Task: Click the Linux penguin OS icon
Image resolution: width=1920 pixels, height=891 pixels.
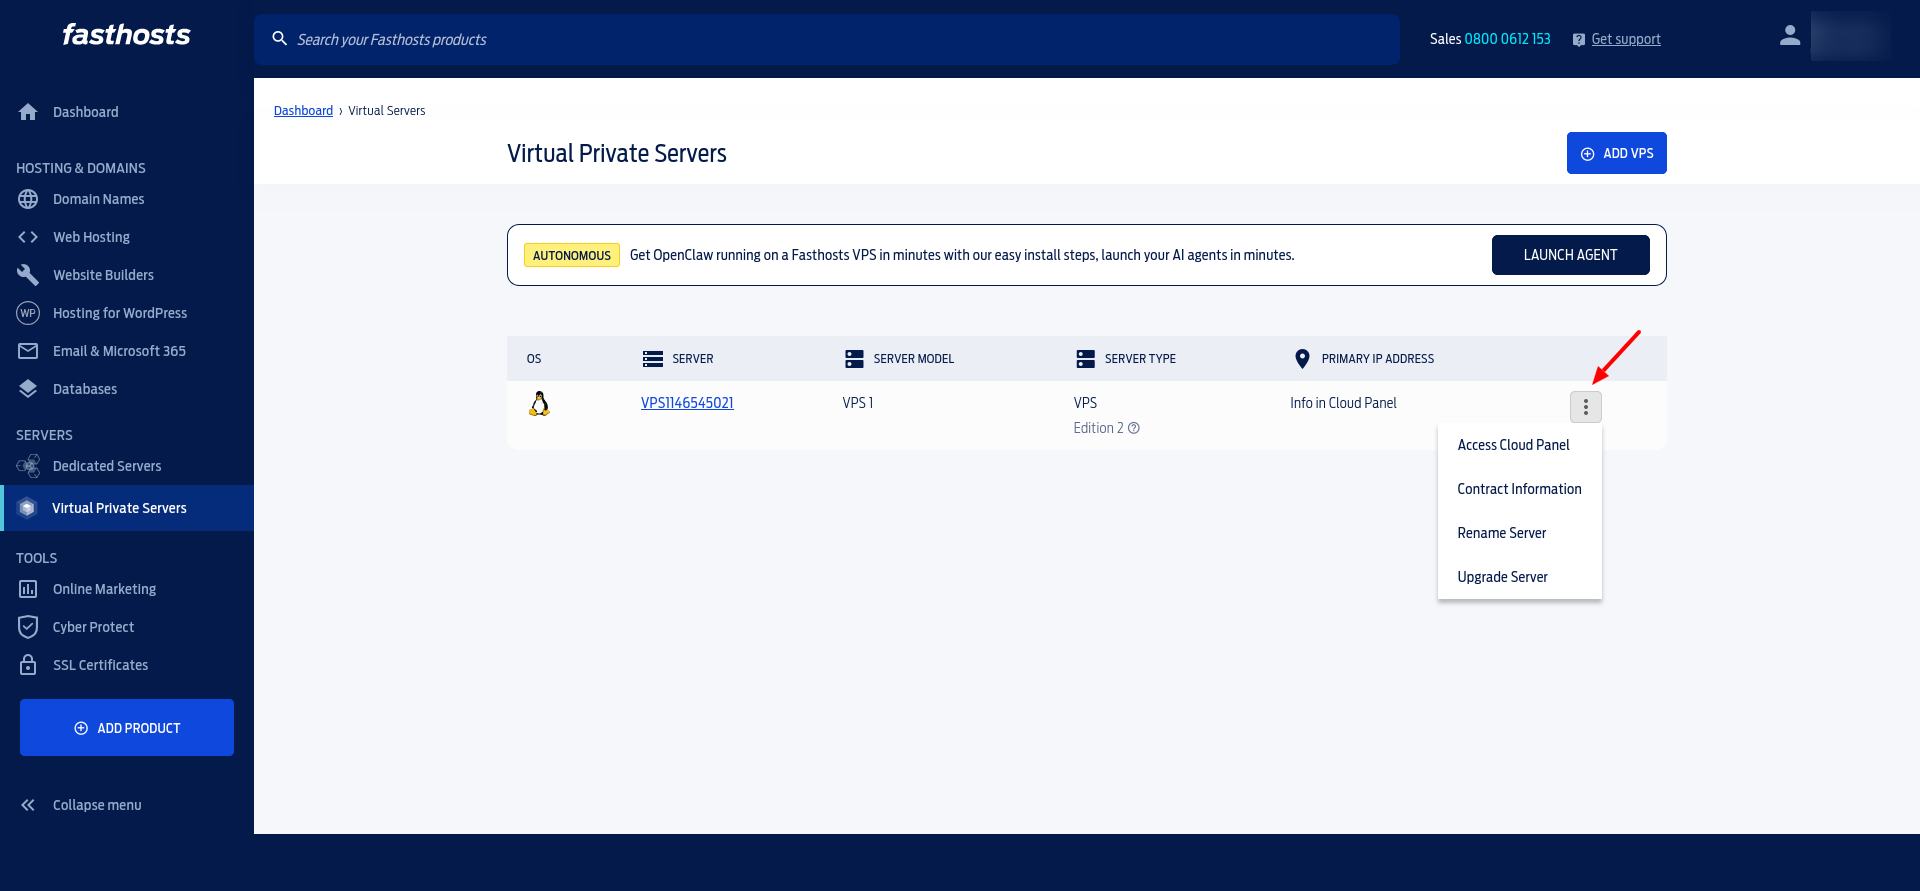Action: (539, 404)
